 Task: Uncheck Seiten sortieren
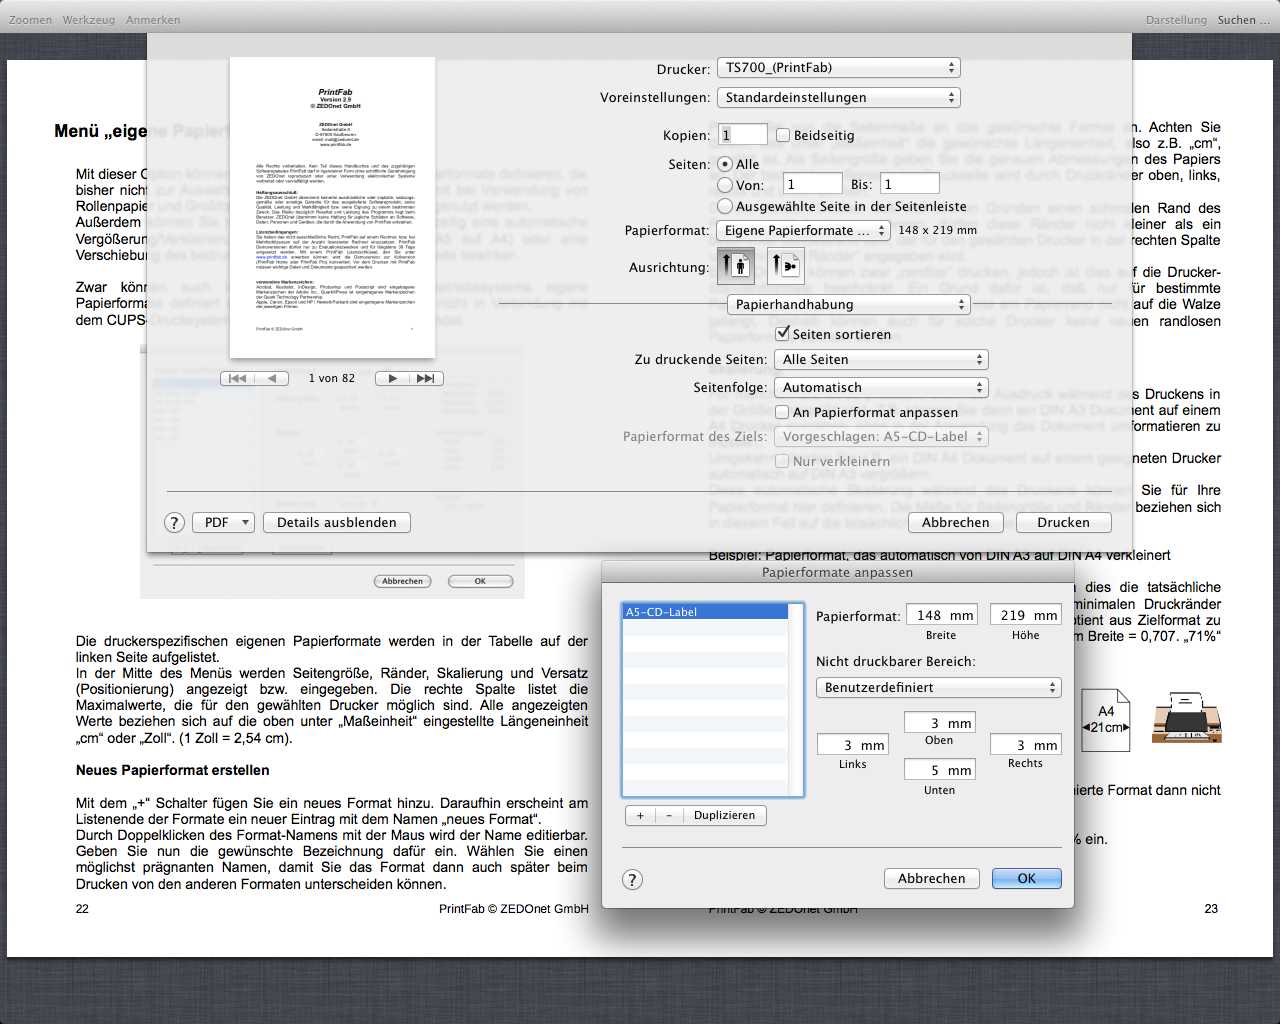pos(783,333)
